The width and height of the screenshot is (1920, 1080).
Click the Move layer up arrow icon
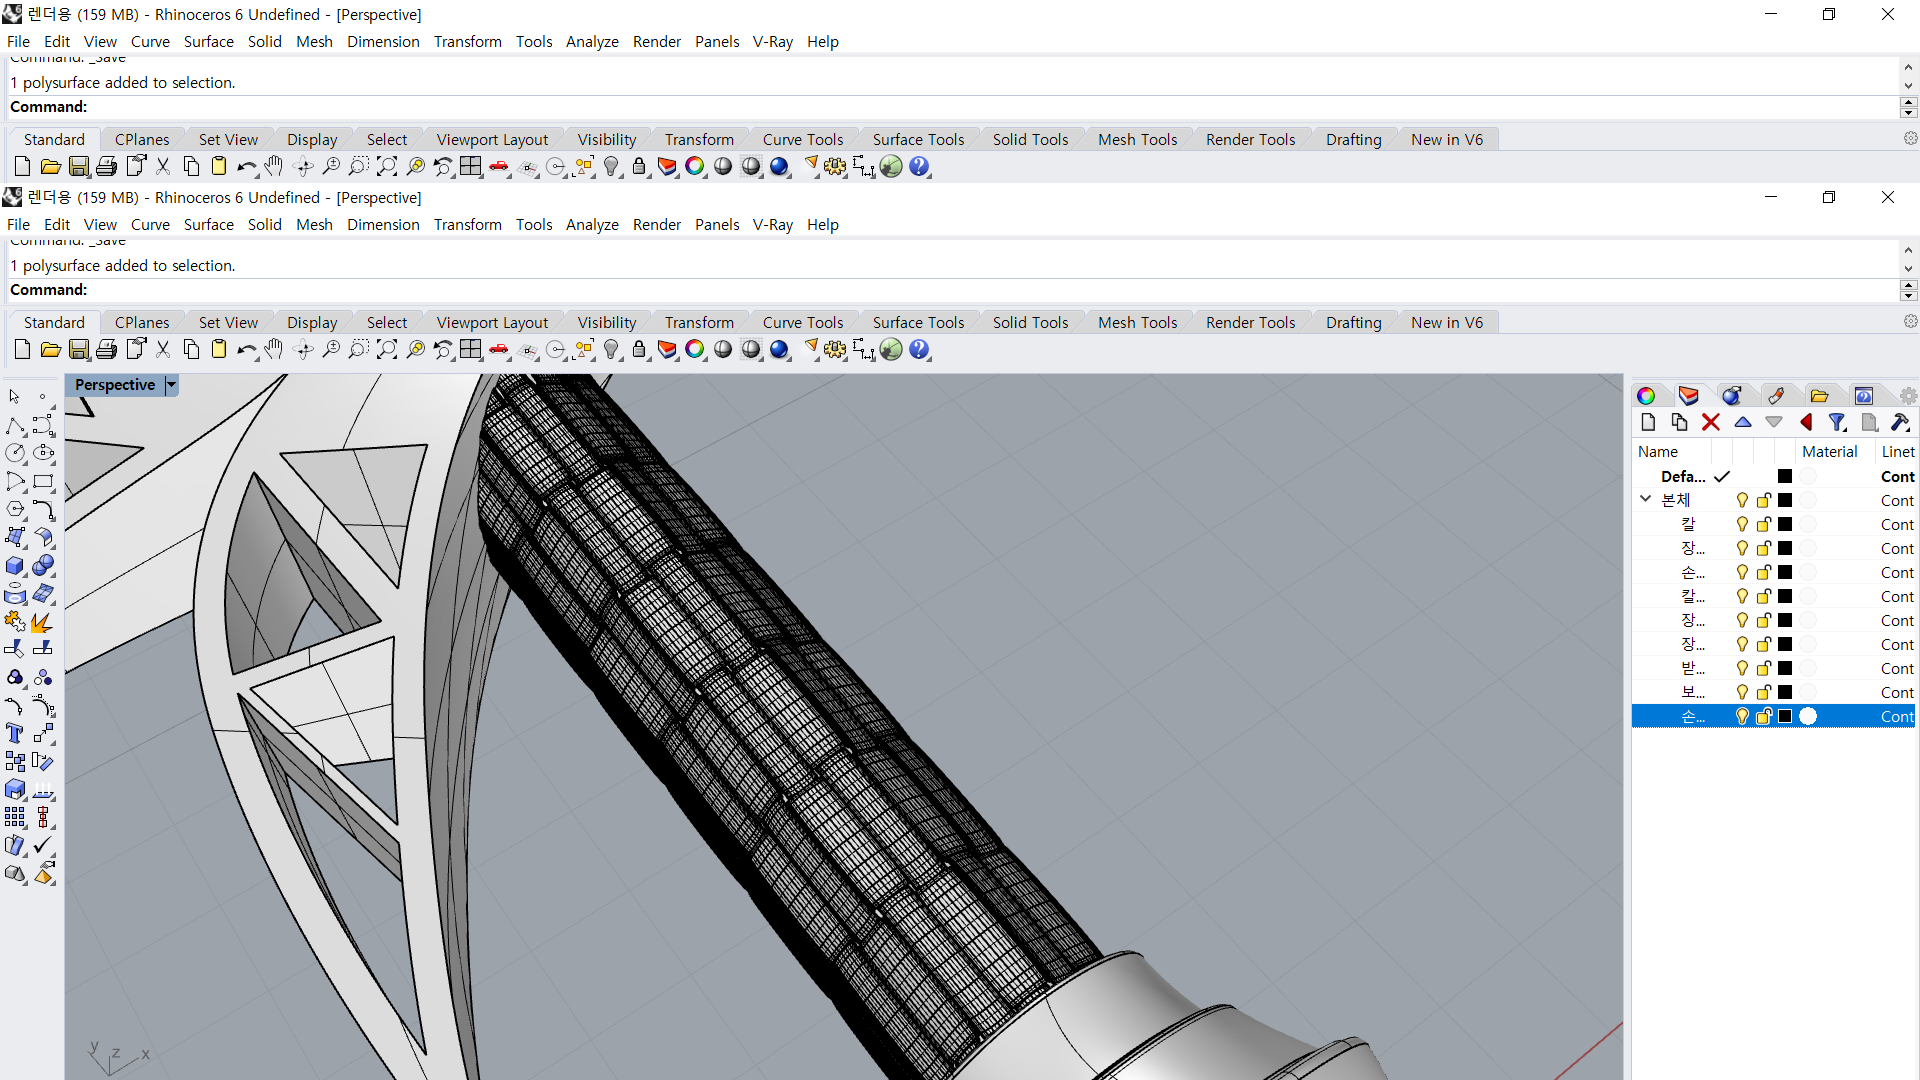pos(1743,423)
